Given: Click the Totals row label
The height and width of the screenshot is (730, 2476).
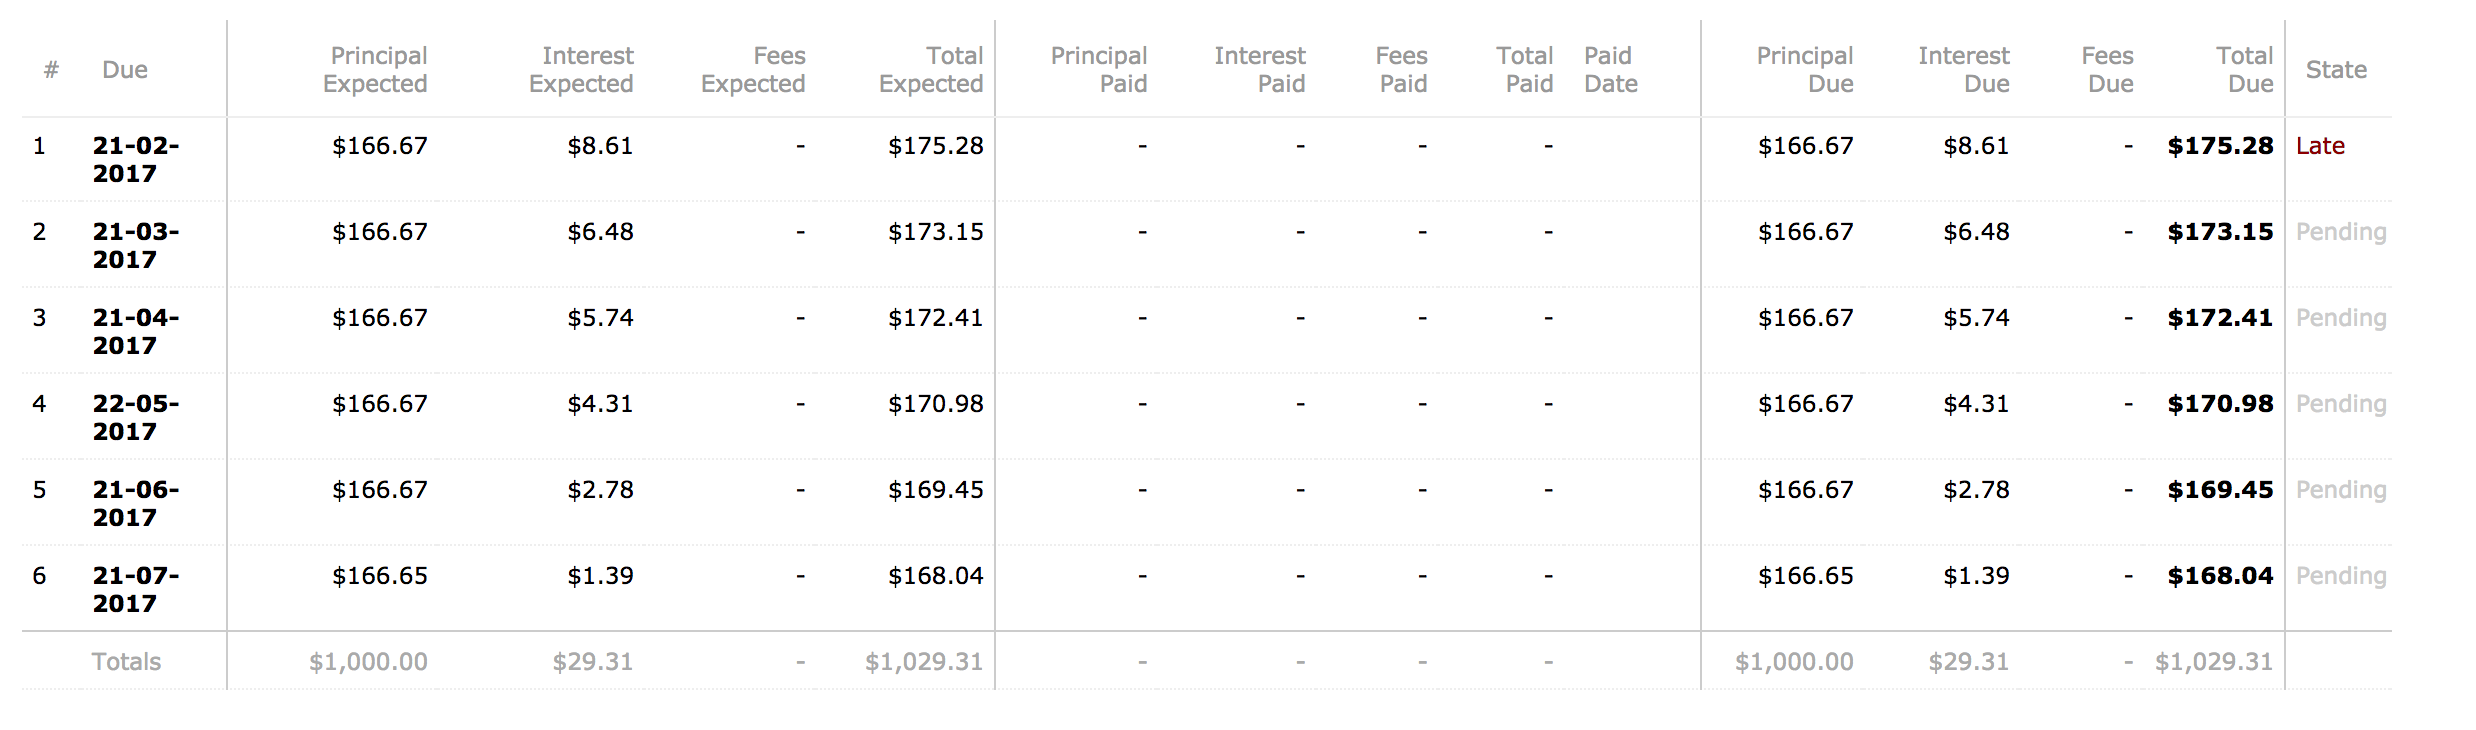Looking at the screenshot, I should tap(126, 662).
